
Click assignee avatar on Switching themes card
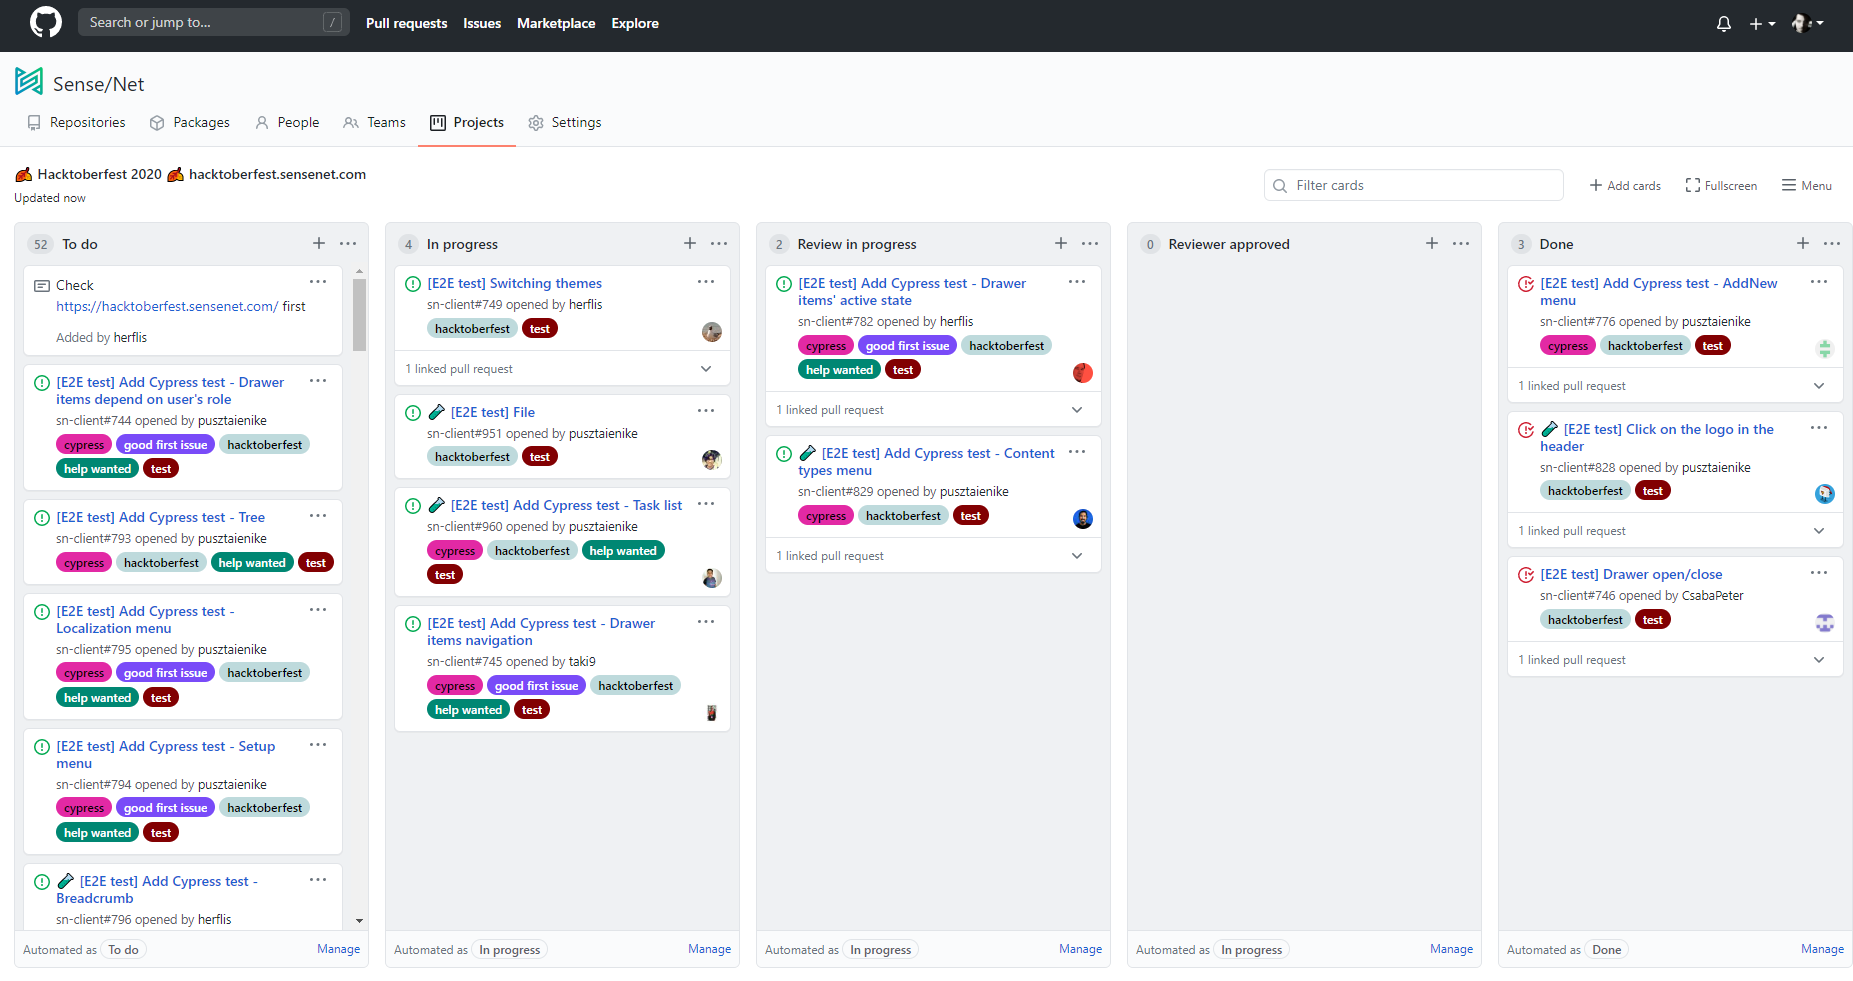click(712, 332)
